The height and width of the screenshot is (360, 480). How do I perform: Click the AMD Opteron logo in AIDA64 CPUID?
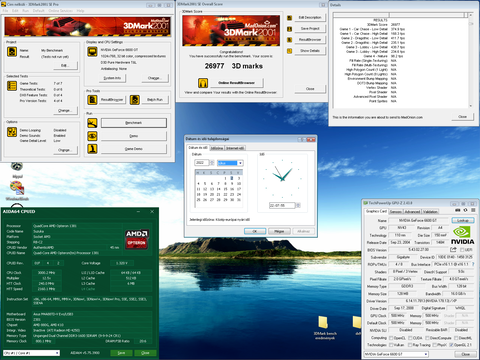coord(137,238)
